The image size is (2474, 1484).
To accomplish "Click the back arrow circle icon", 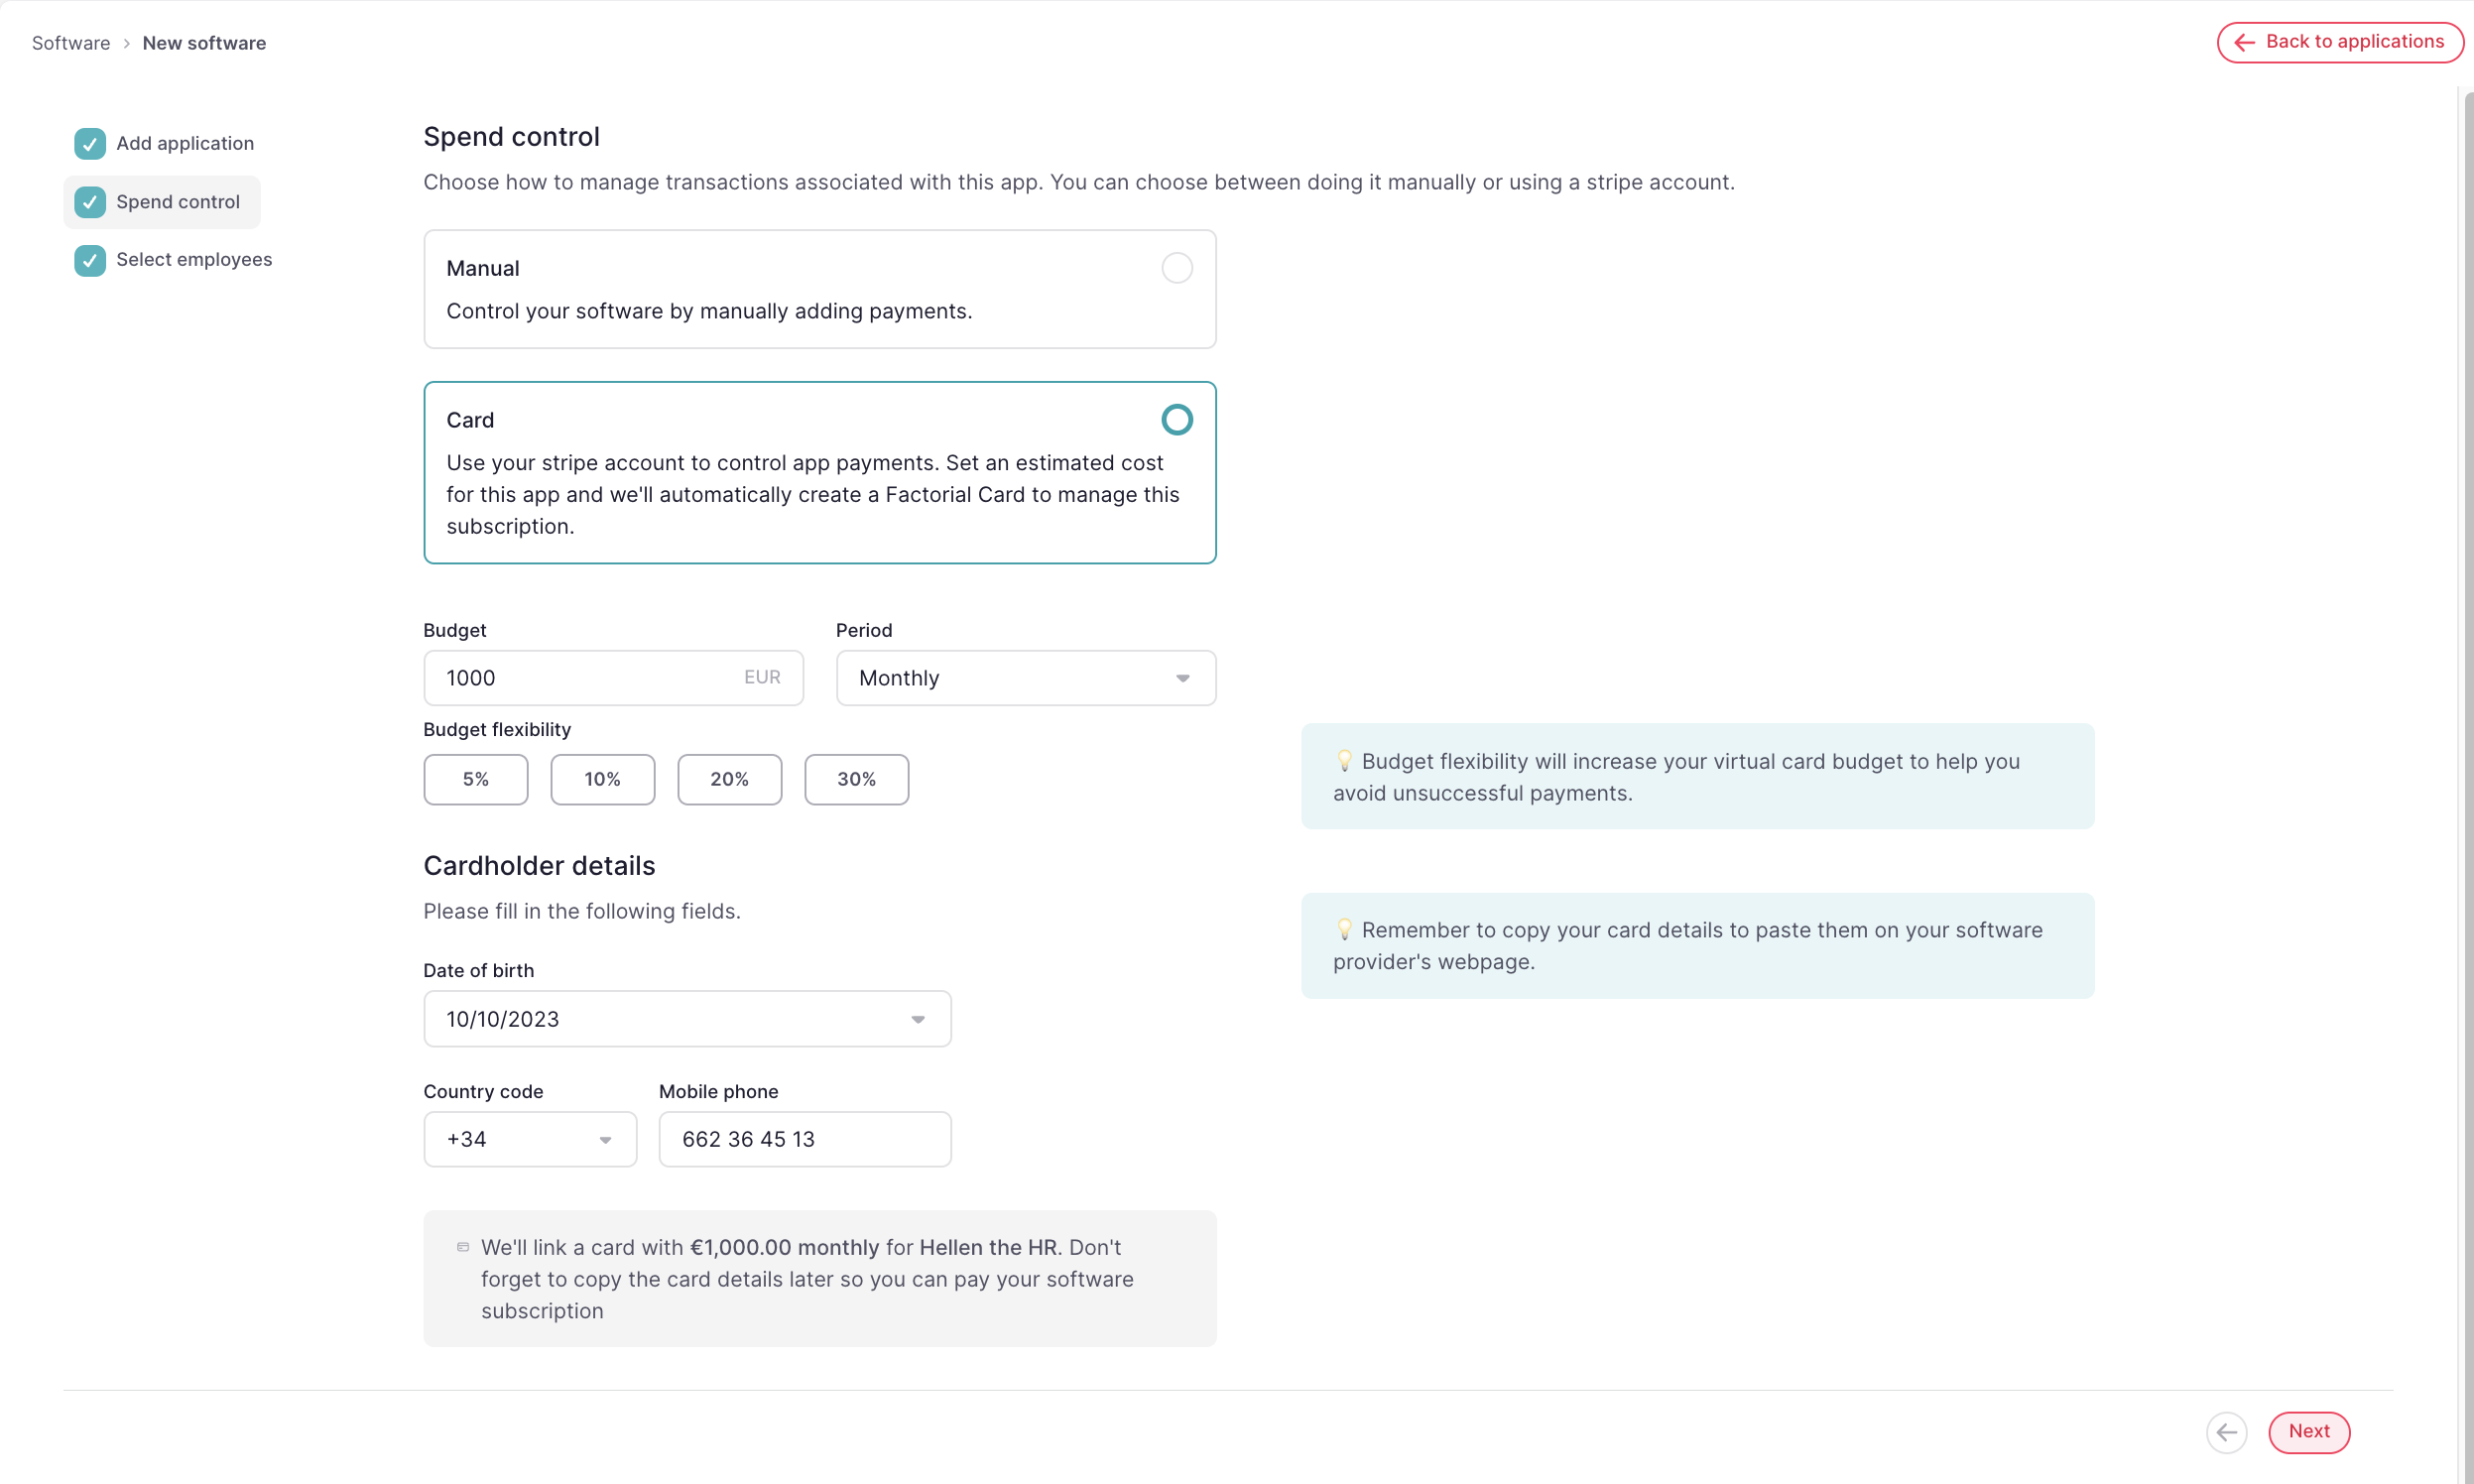I will point(2226,1431).
